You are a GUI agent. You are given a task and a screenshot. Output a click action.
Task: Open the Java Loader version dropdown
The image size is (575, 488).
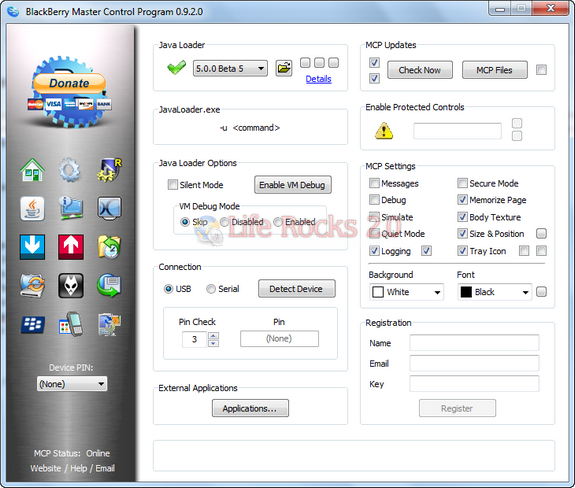point(230,69)
